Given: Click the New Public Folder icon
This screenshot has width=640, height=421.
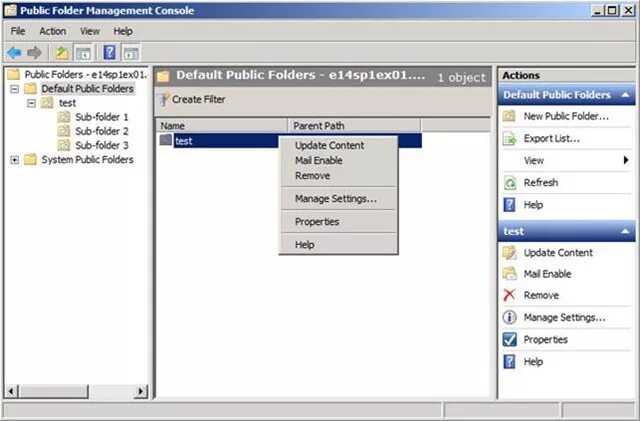Looking at the screenshot, I should [509, 116].
